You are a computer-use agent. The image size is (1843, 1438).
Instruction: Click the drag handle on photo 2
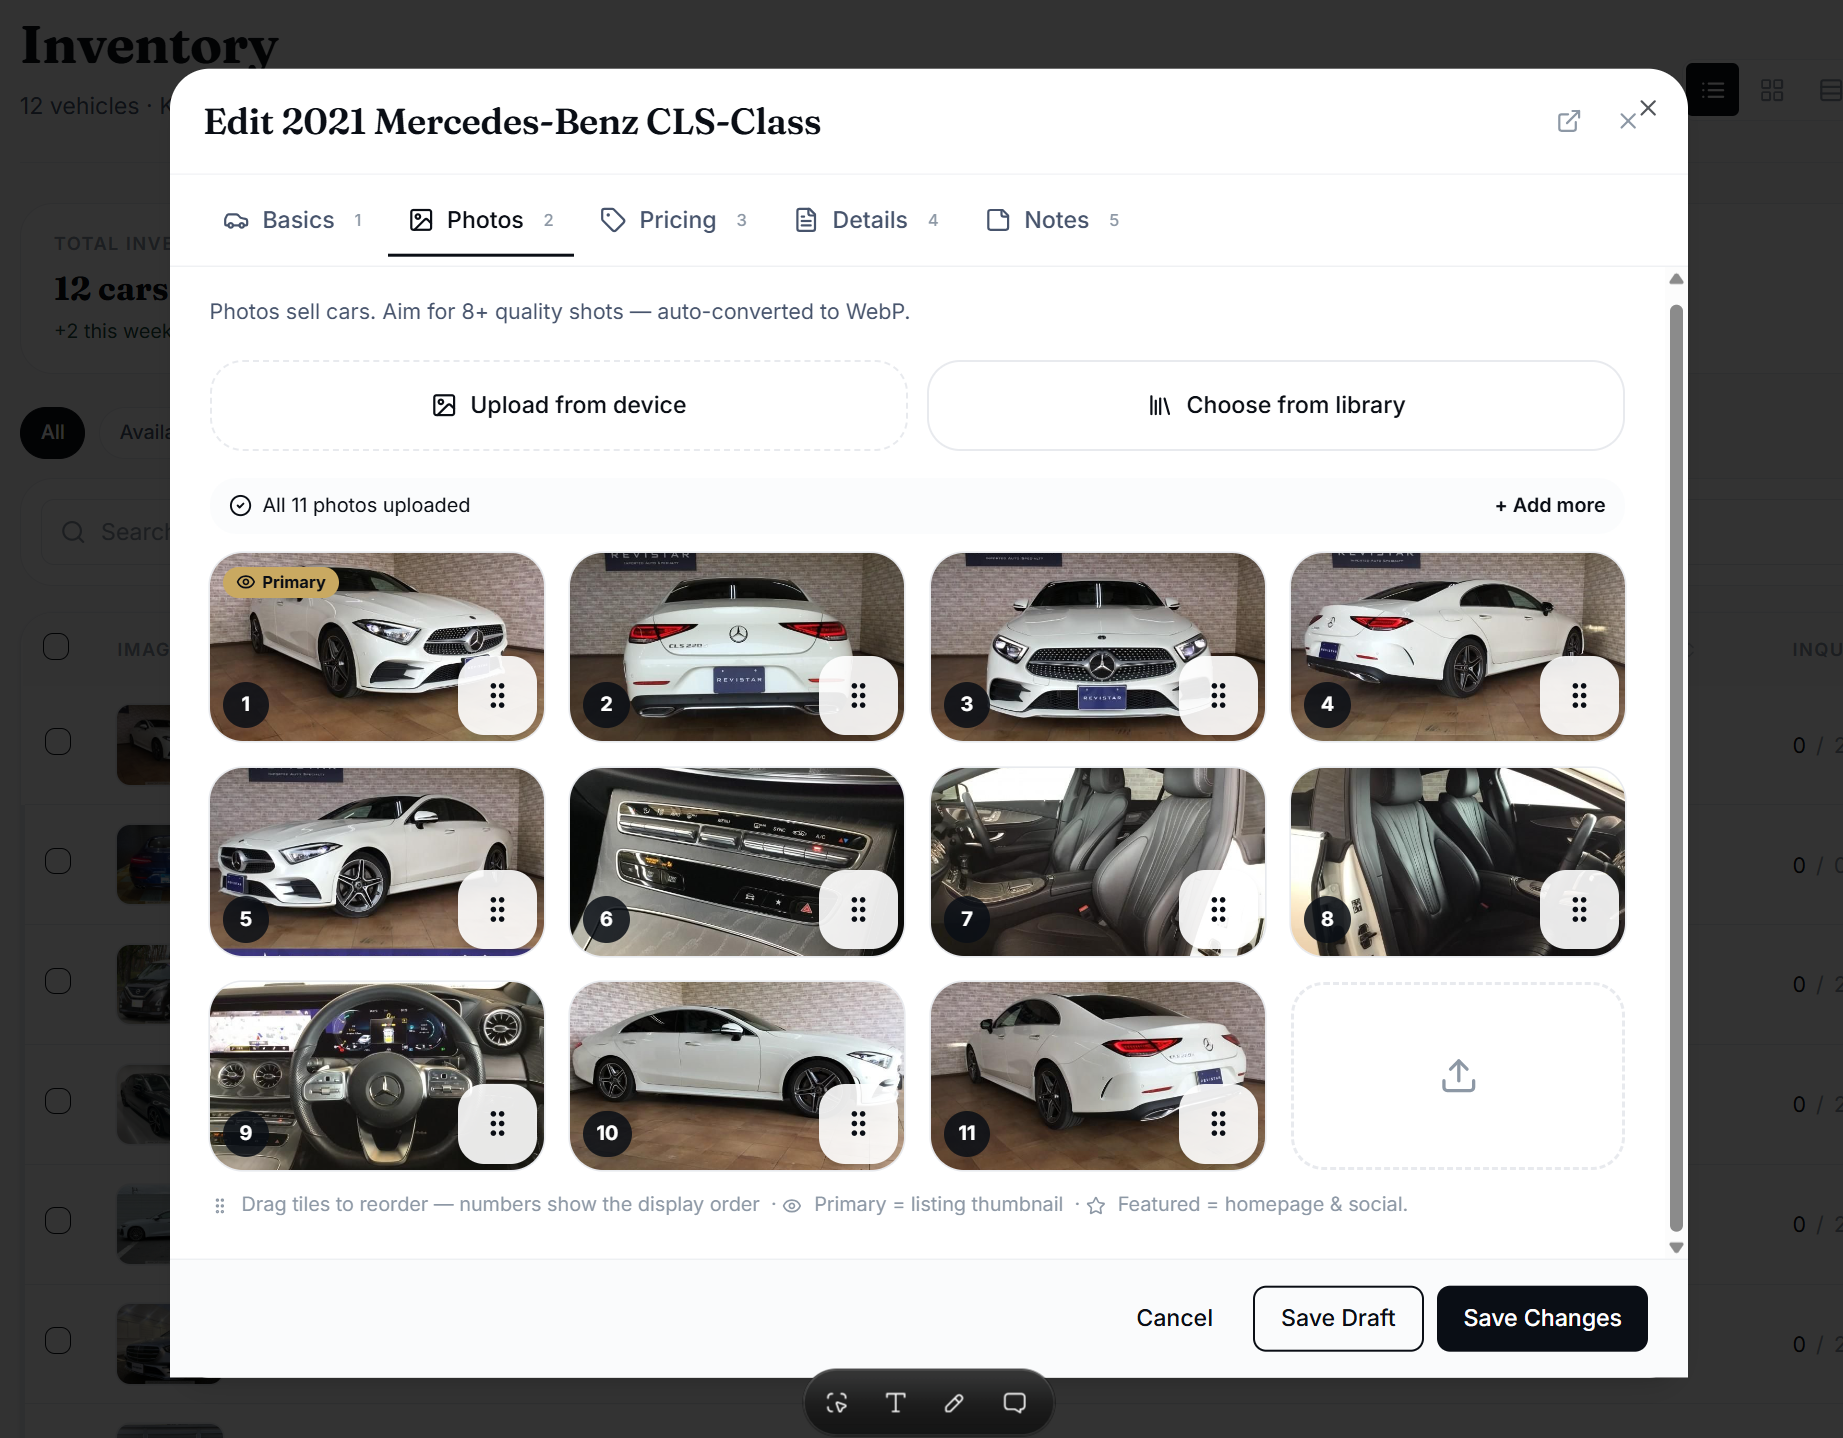click(858, 695)
